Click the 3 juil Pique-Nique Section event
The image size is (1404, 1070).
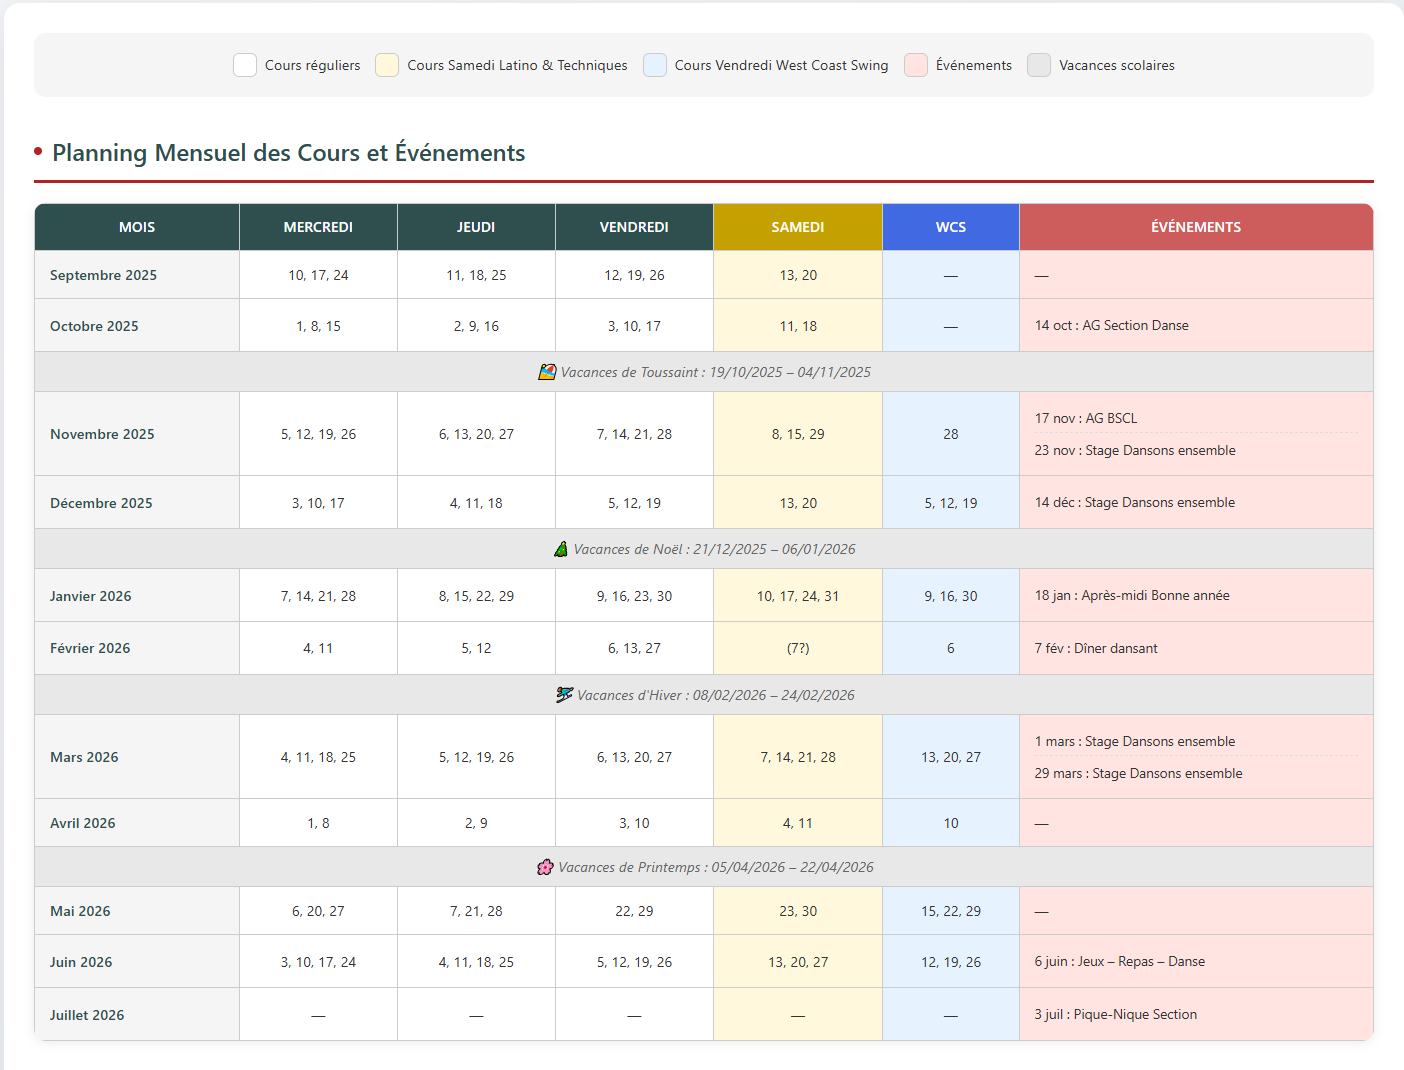pyautogui.click(x=1116, y=1014)
